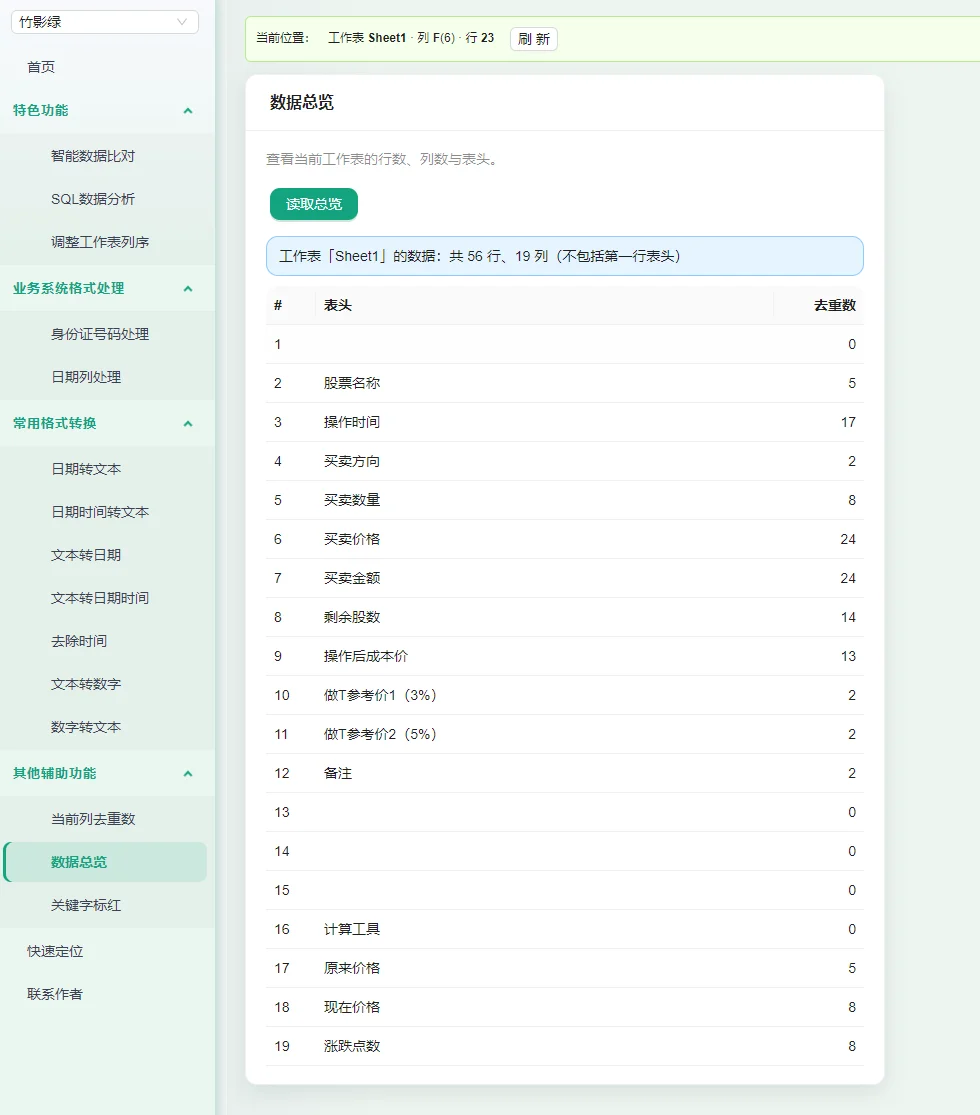Select the 买卖价格 row
The height and width of the screenshot is (1115, 980).
565,539
